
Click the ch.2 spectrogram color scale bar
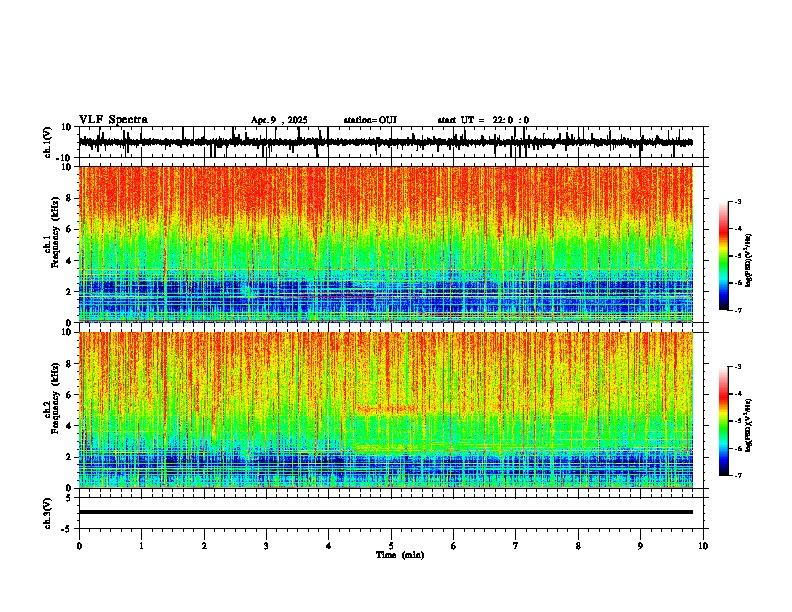[x=723, y=421]
